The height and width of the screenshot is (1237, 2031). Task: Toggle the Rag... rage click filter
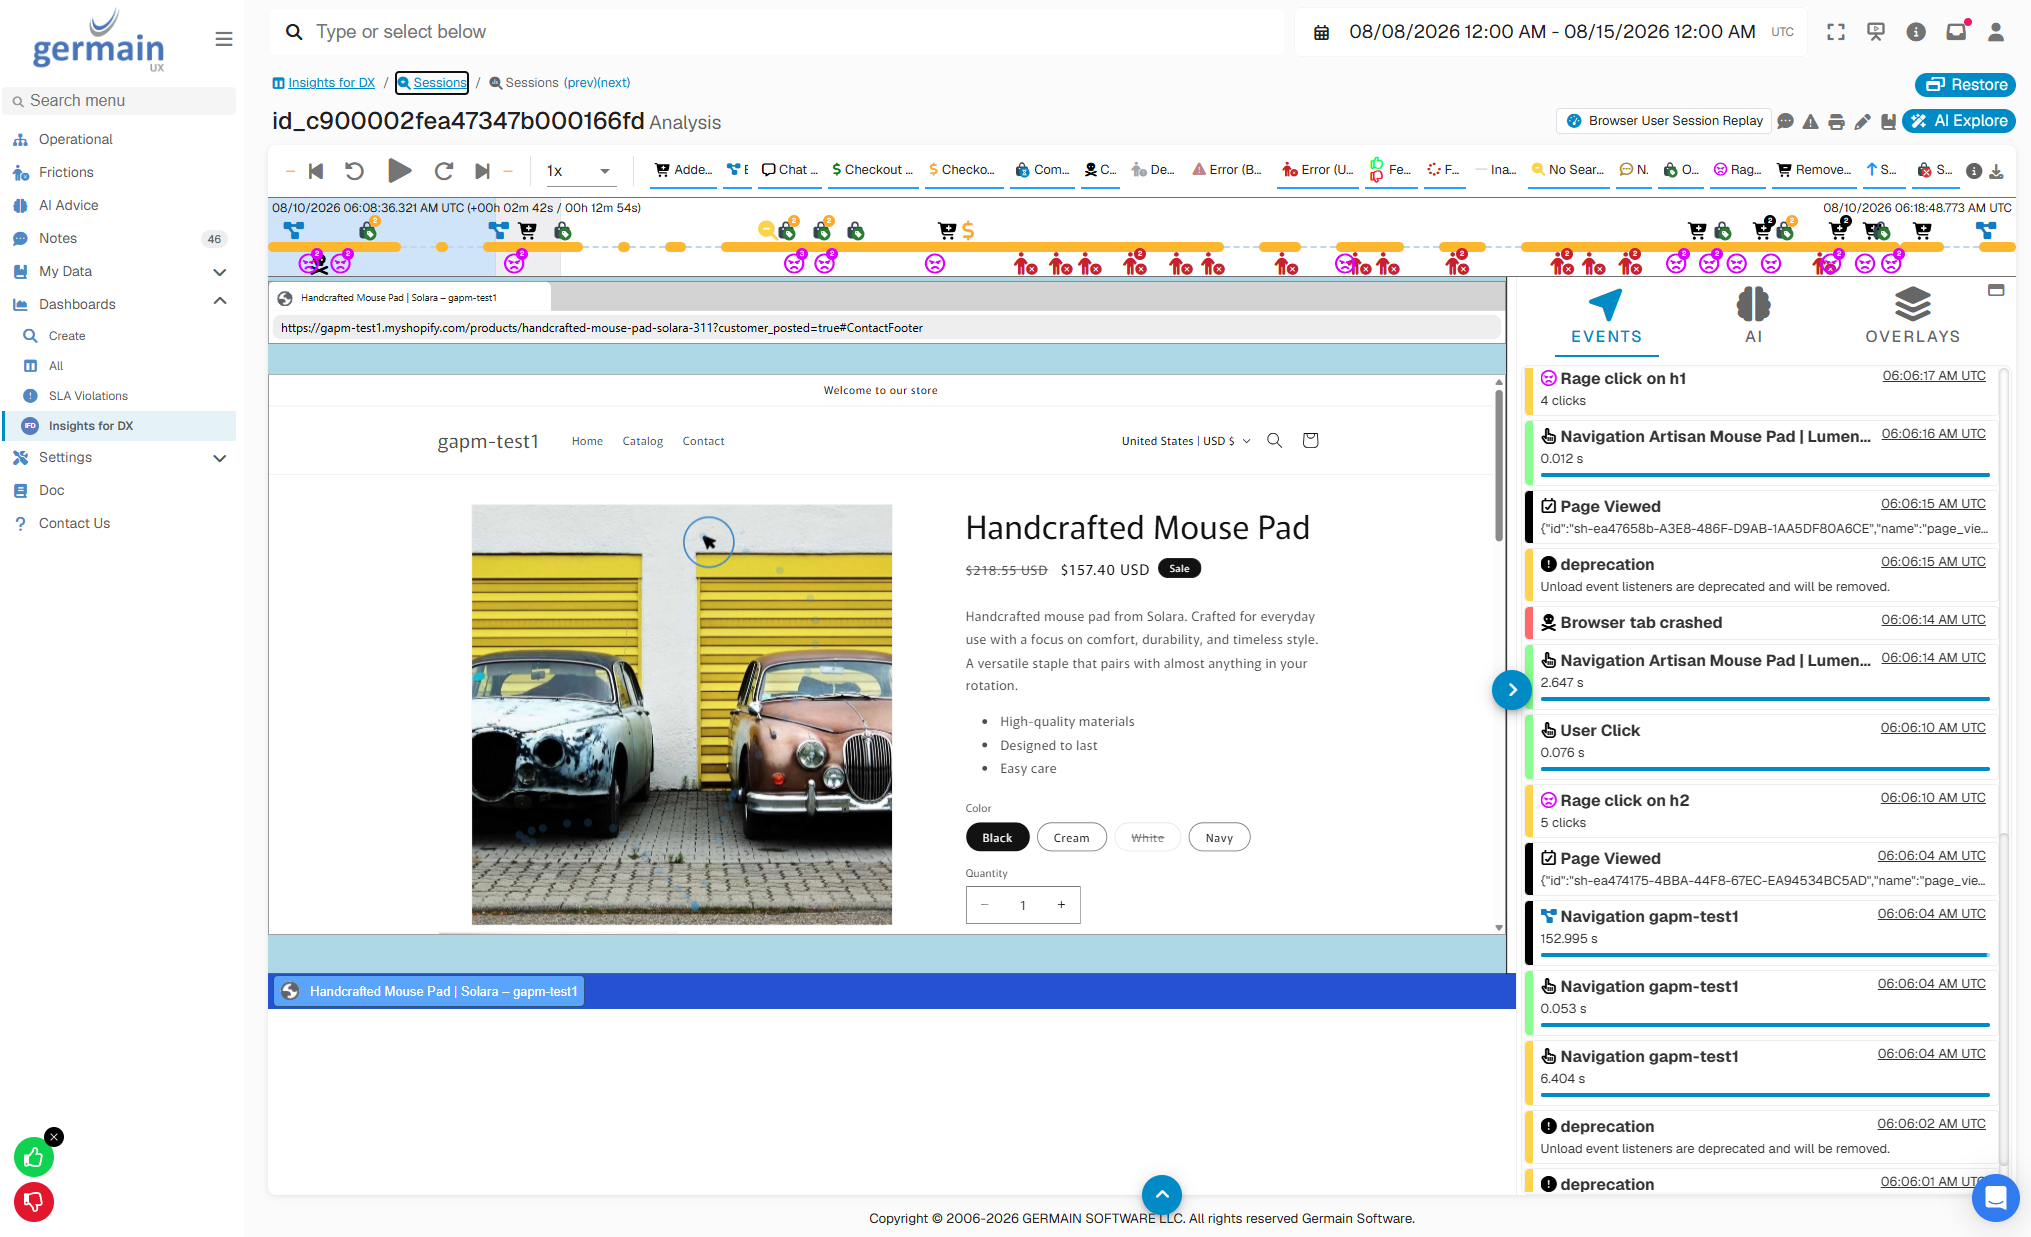coord(1738,170)
